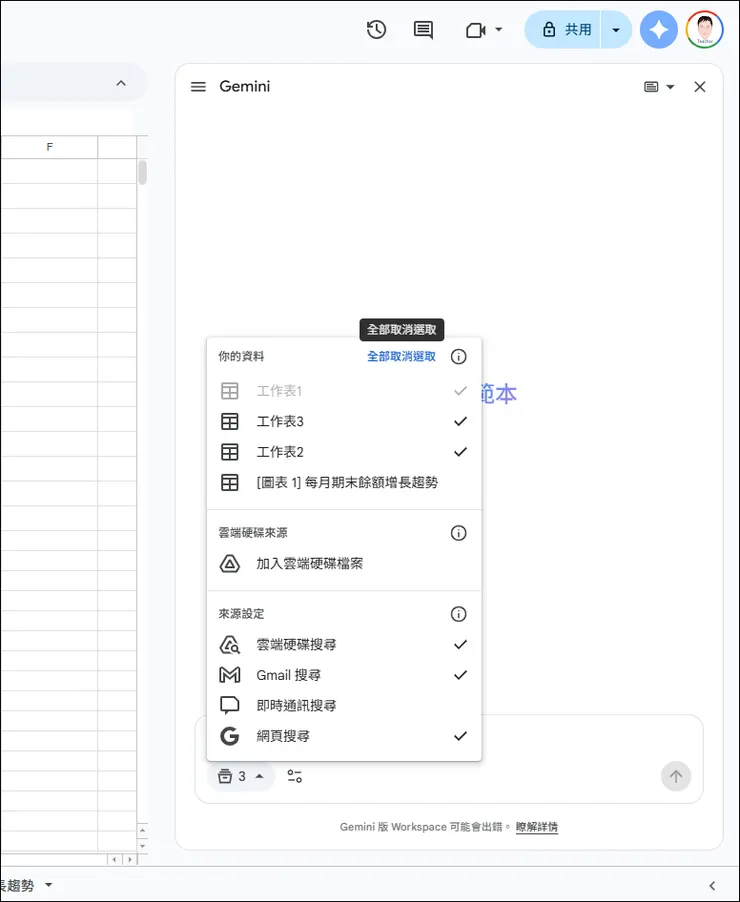740x902 pixels.
Task: Enable 即時通訊搜尋 source setting
Action: 344,706
